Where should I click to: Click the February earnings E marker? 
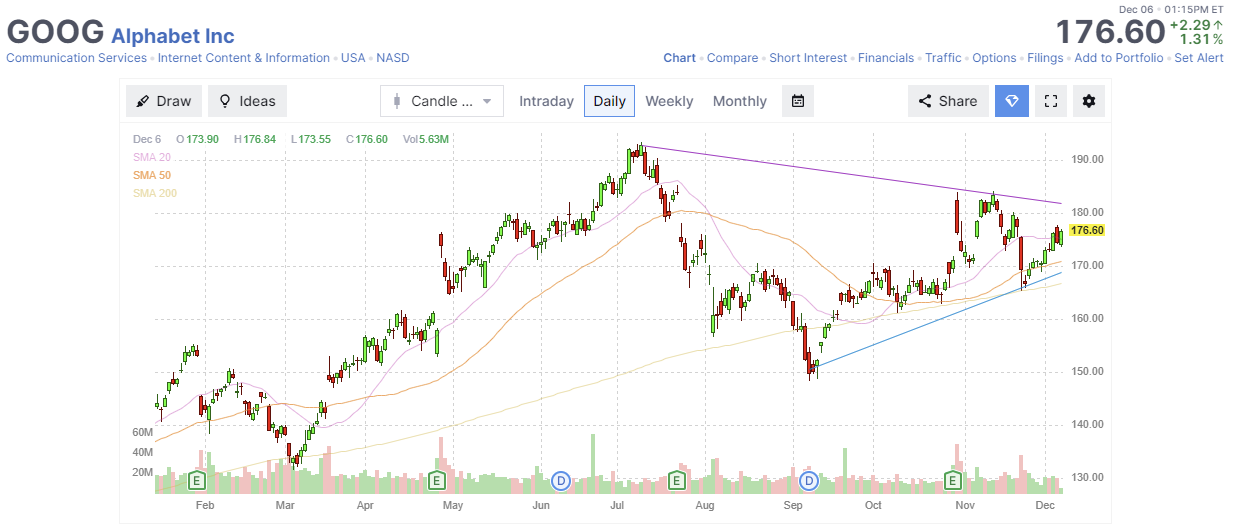coord(198,481)
